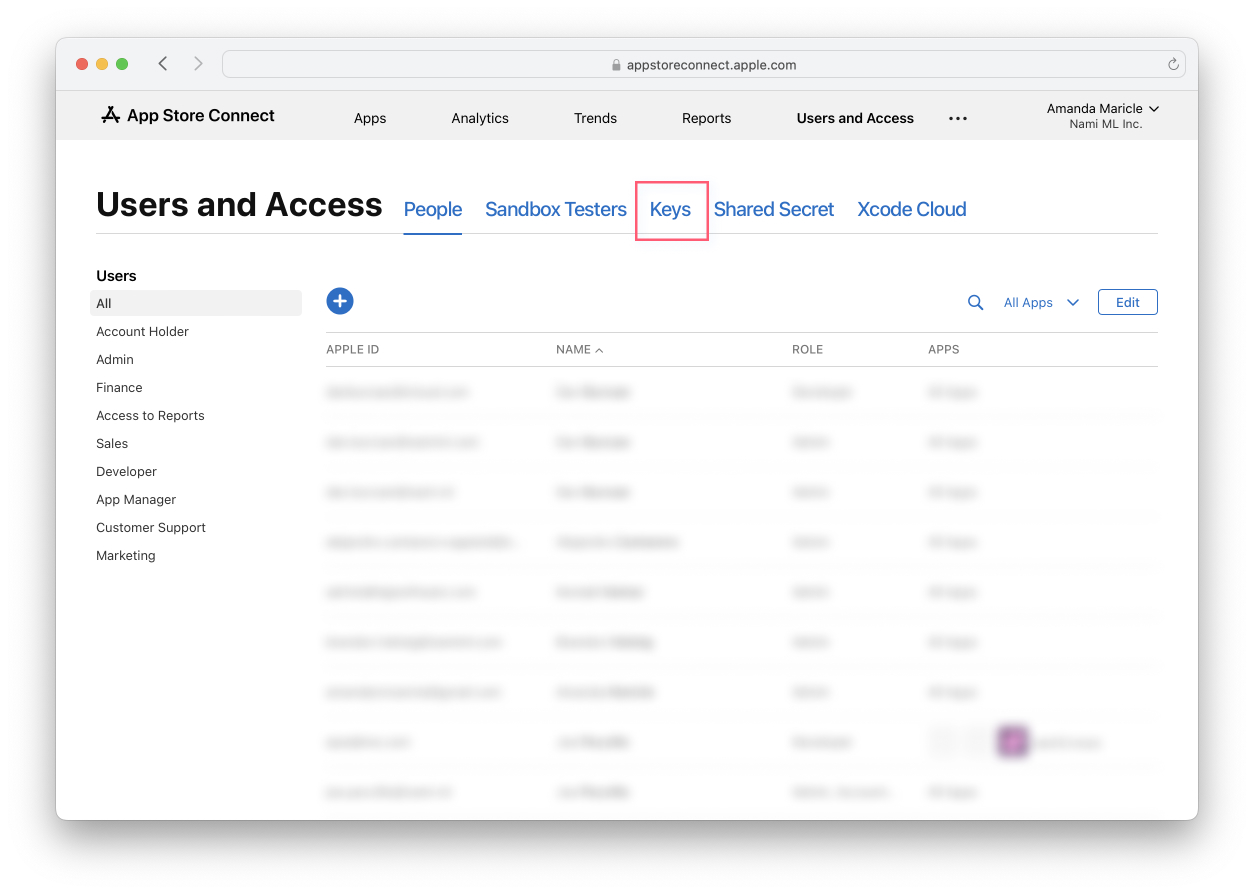Click the Edit button
The width and height of the screenshot is (1254, 894).
tap(1128, 302)
